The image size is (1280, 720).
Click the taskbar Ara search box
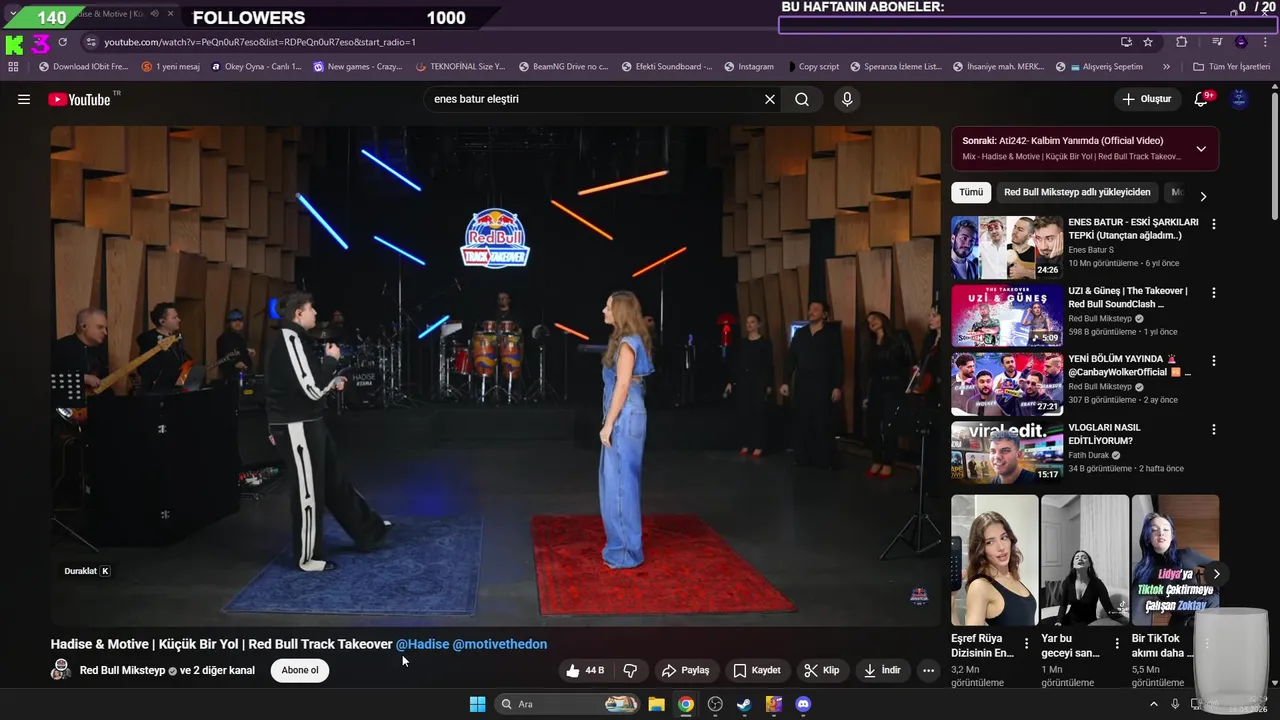tap(567, 704)
